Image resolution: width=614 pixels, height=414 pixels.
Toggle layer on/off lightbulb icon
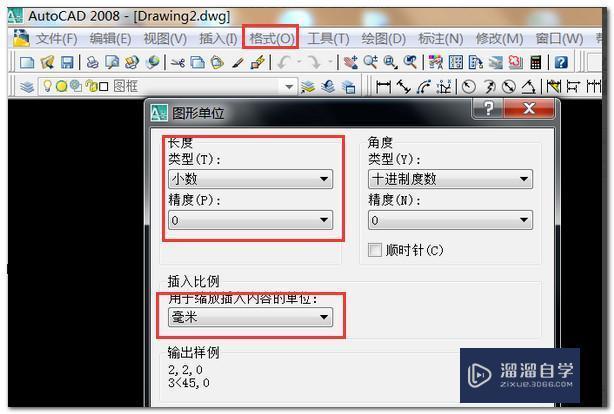47,86
